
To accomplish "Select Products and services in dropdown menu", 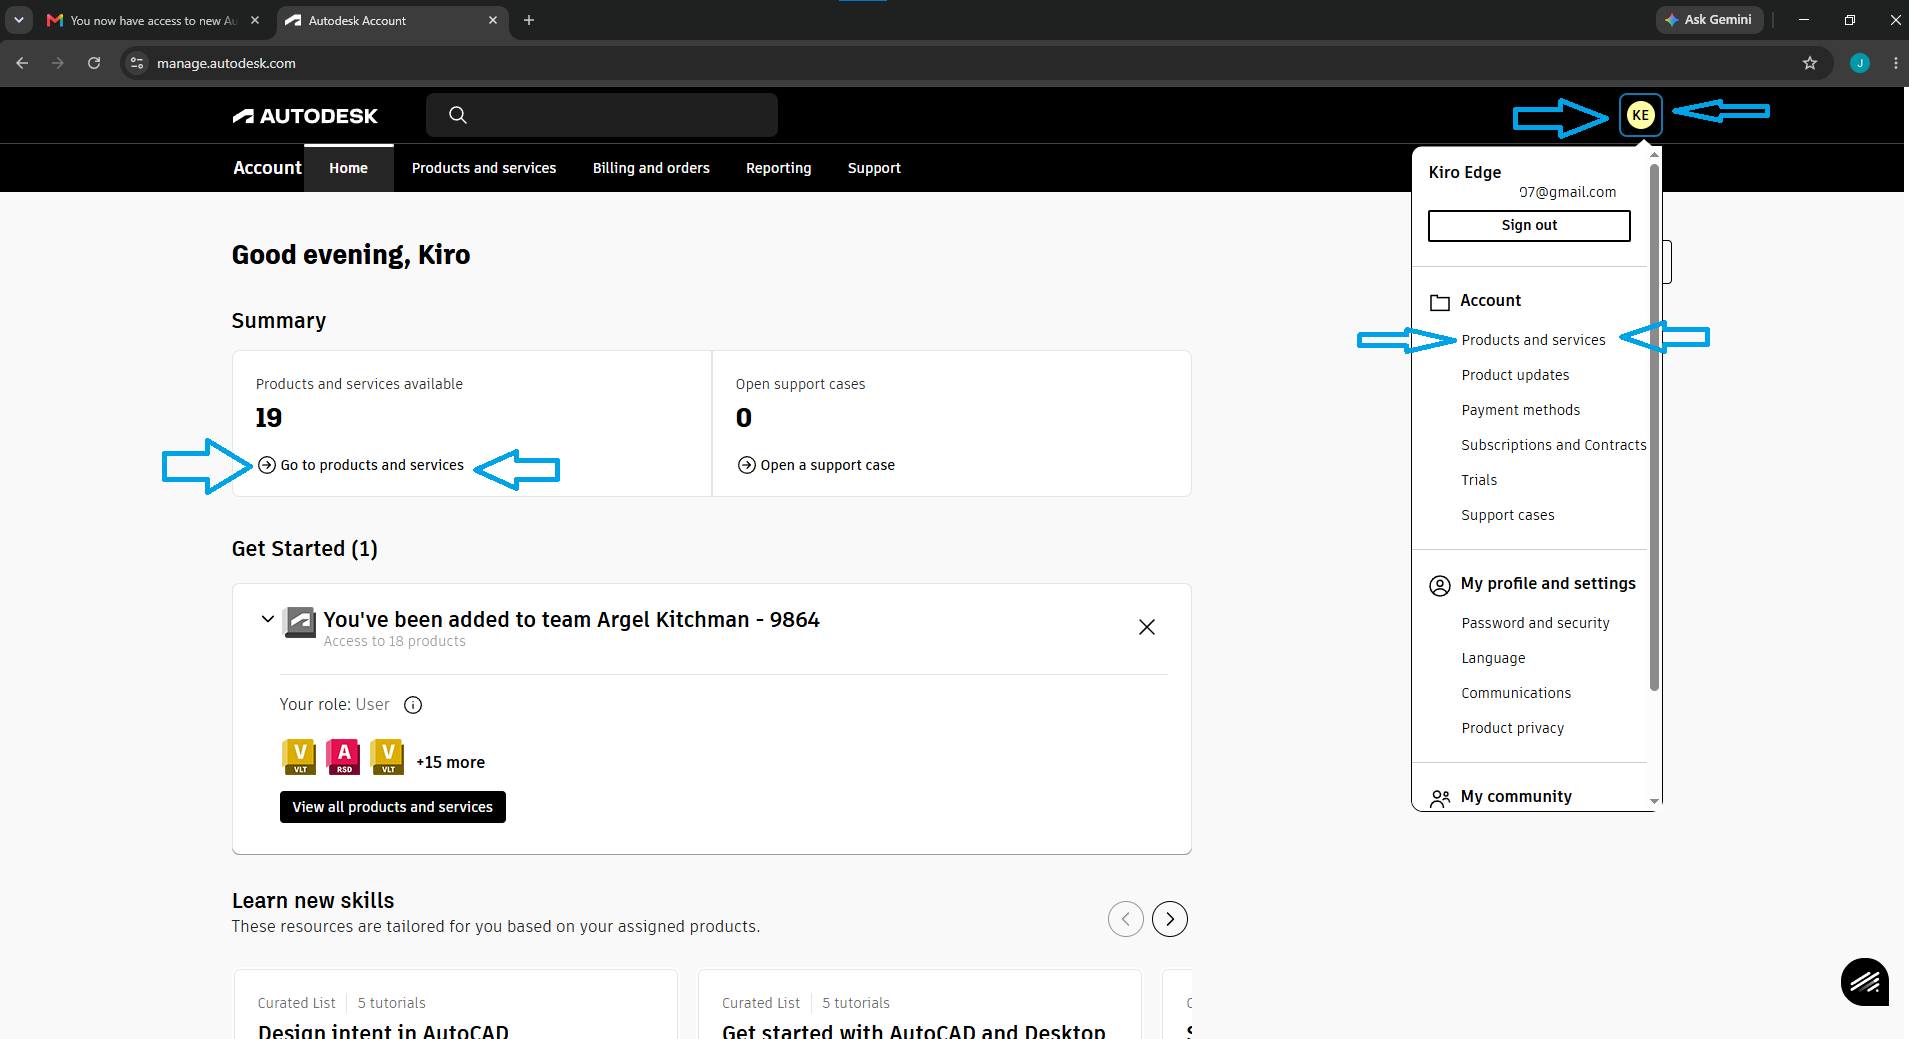I will tap(1533, 340).
